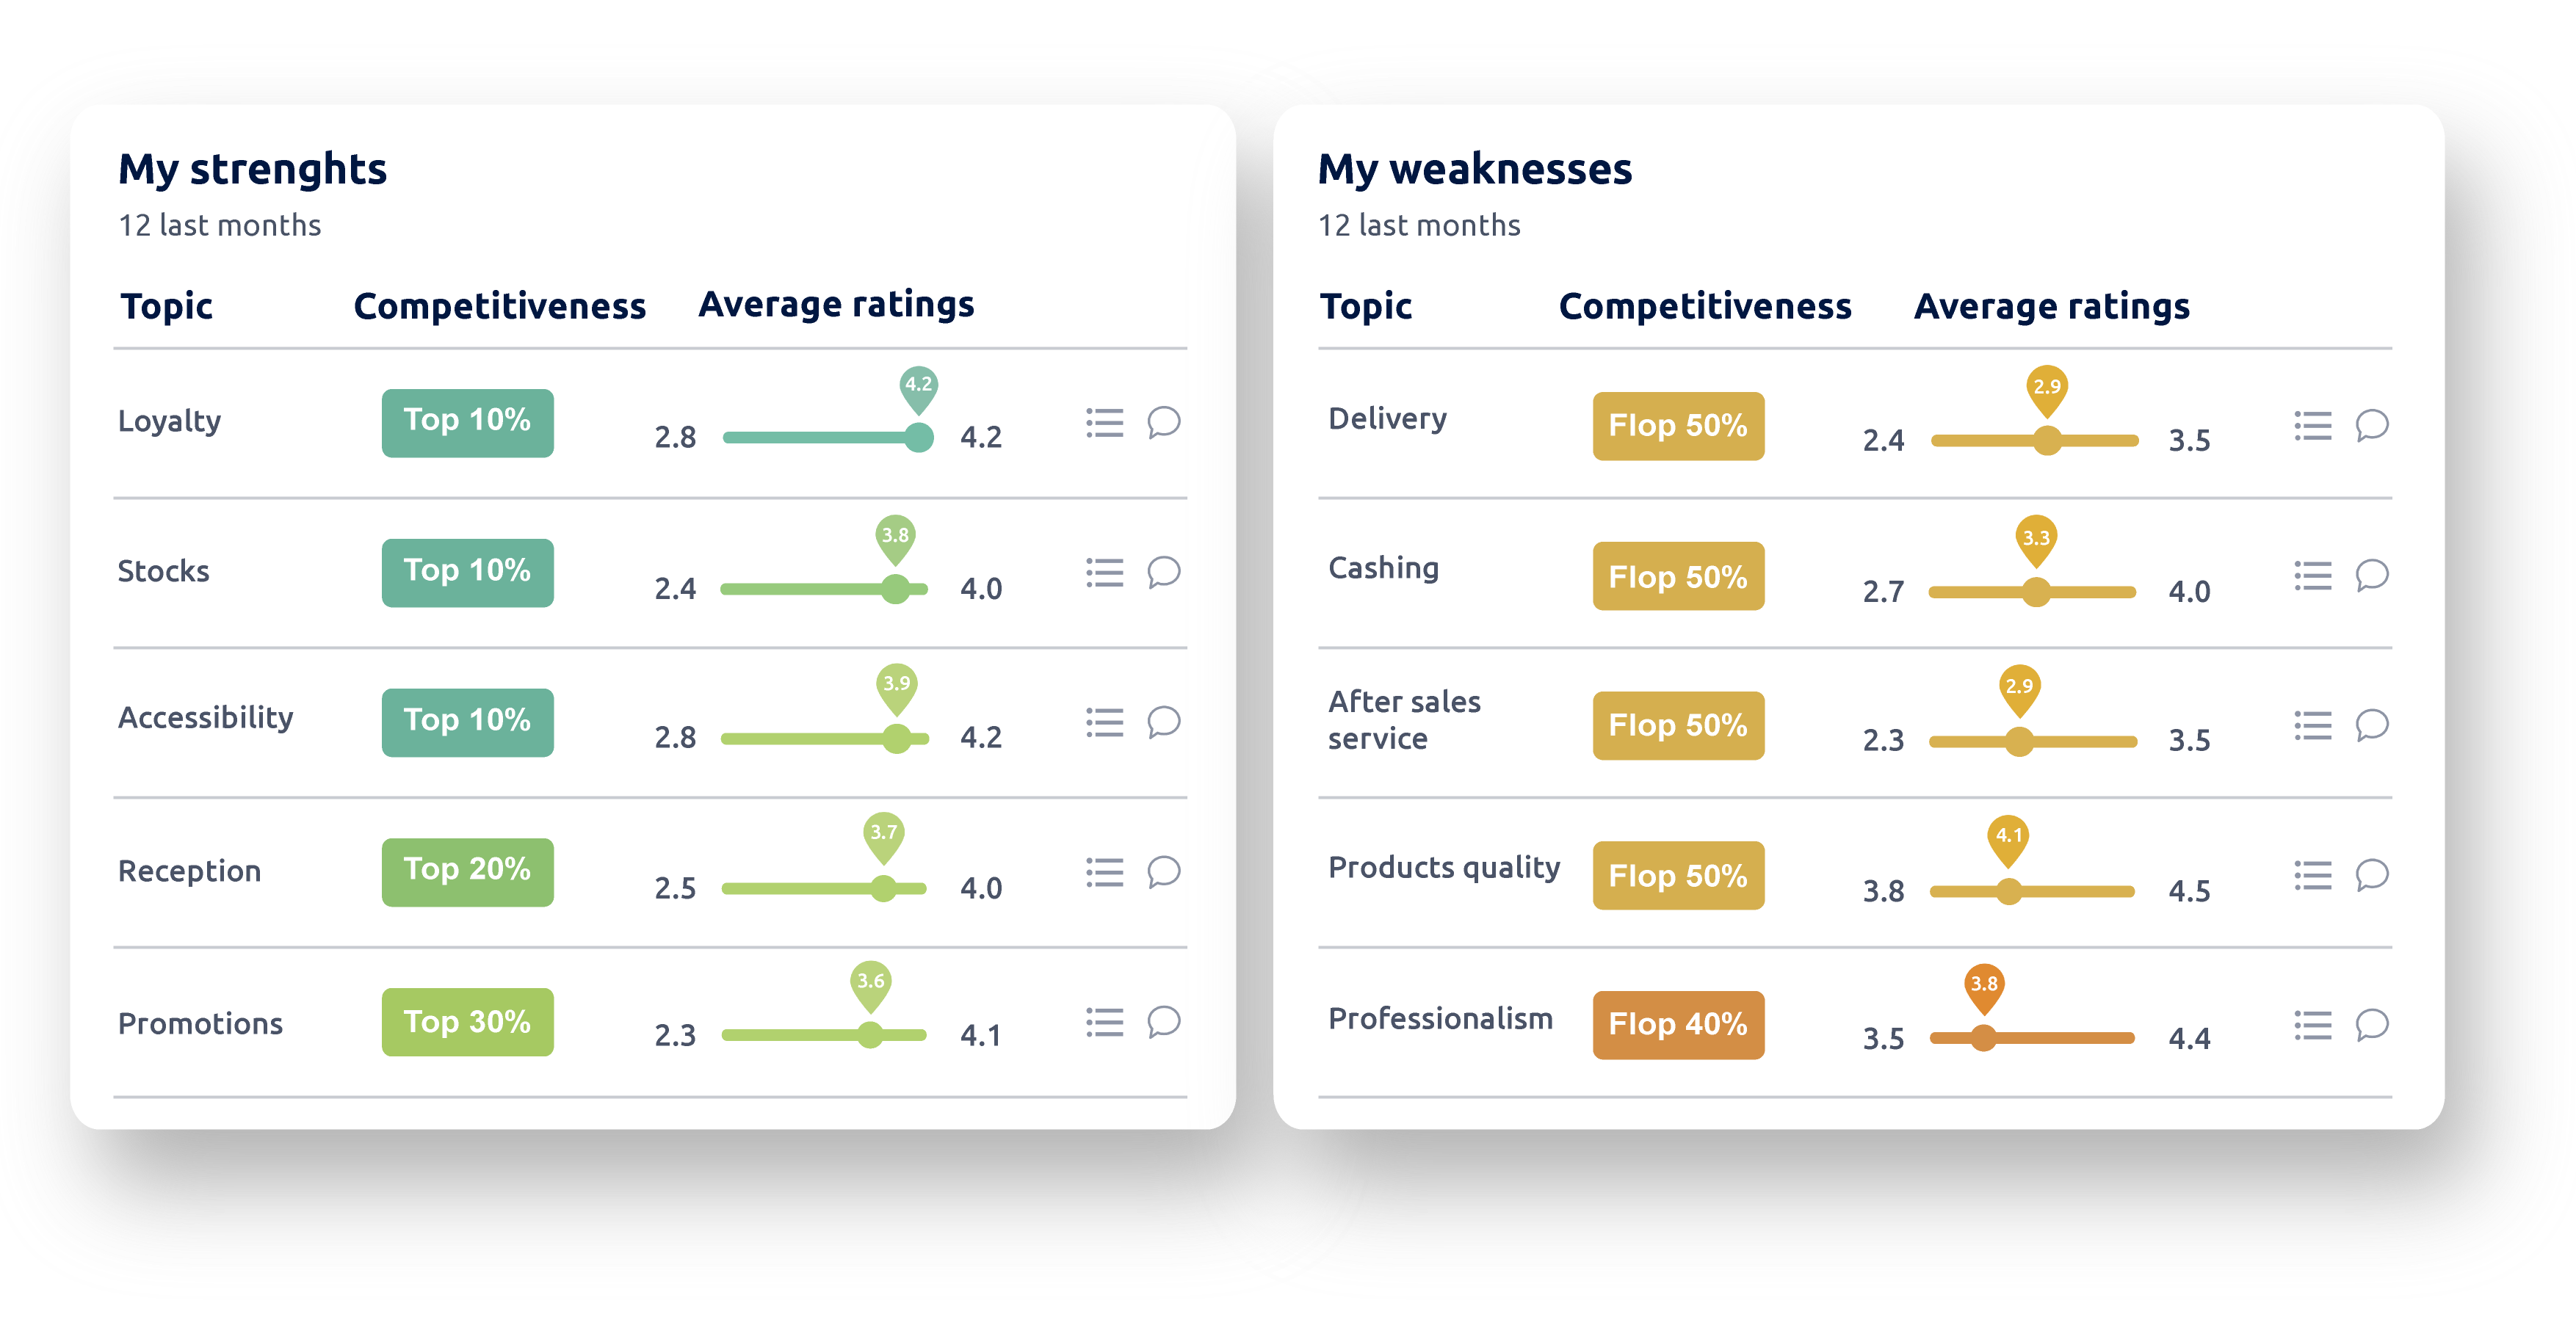Click the Top 10% badge for Loyalty

tap(467, 423)
